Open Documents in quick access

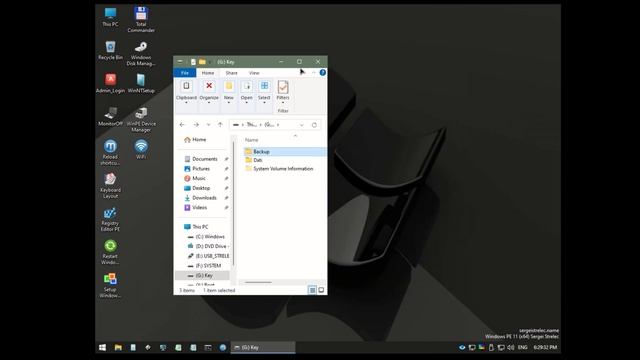click(x=204, y=159)
